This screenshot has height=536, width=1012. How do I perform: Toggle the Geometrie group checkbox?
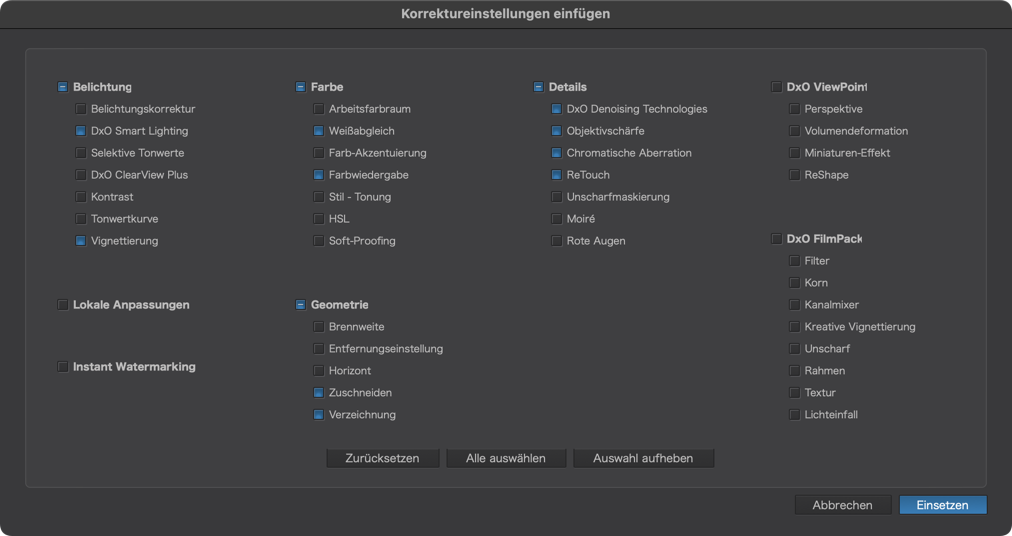pyautogui.click(x=300, y=305)
